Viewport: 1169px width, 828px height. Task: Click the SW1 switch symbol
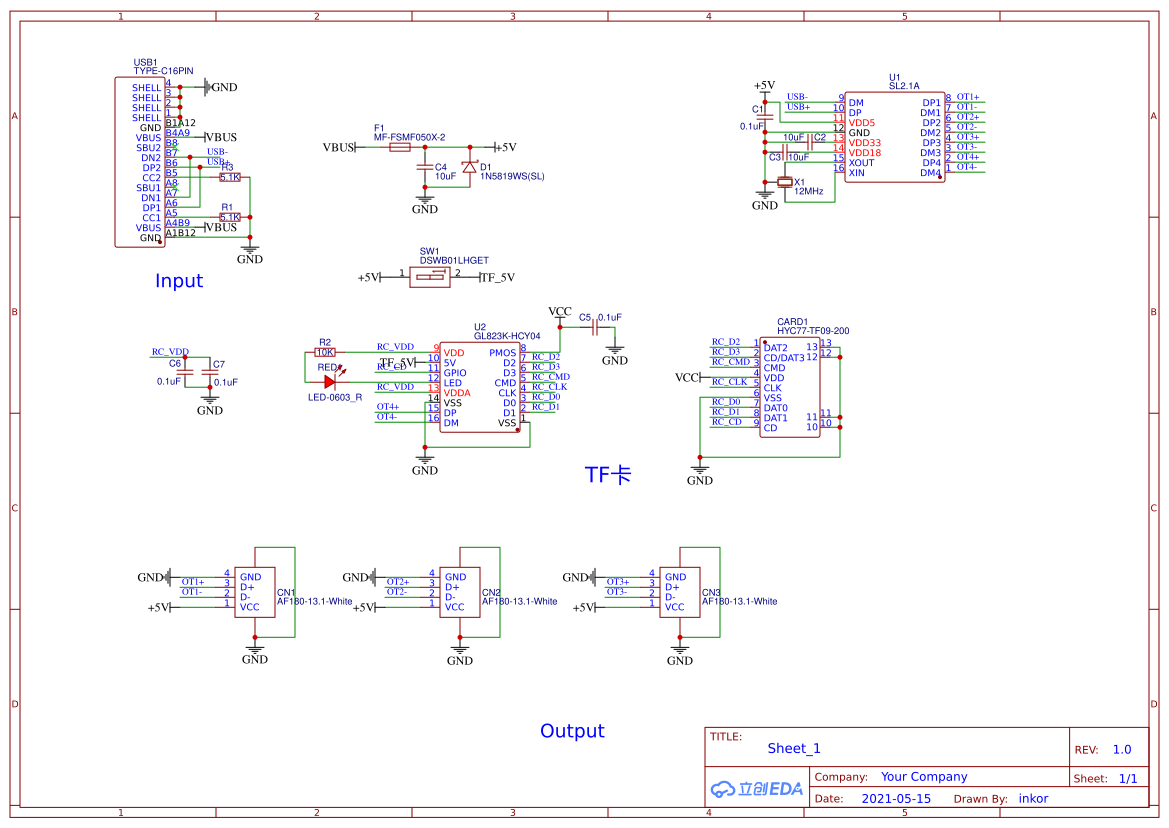click(429, 276)
